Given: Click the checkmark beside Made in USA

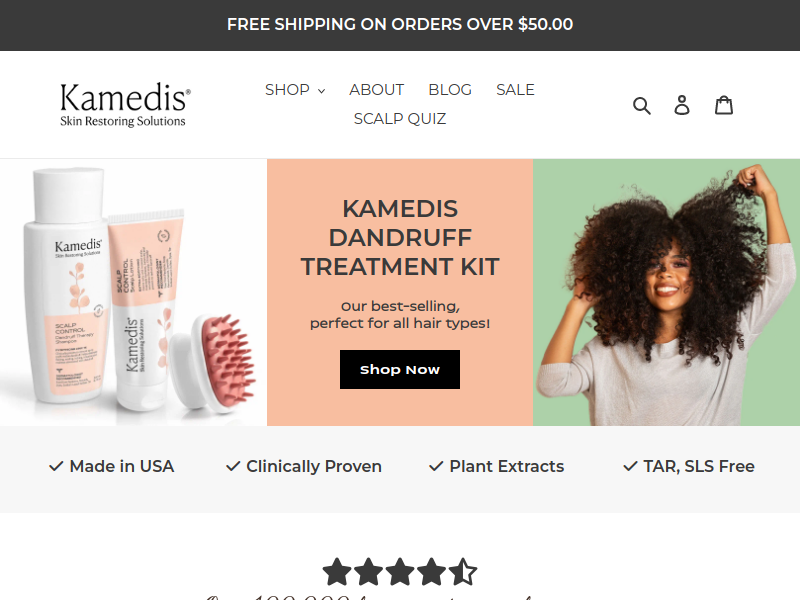Looking at the screenshot, I should 56,466.
